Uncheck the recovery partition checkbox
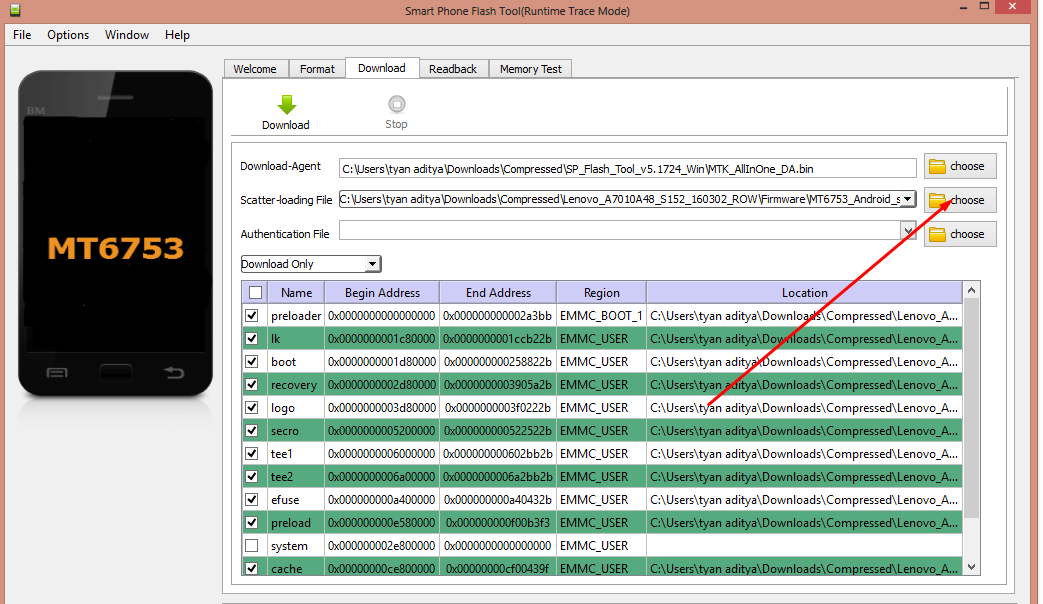The image size is (1043, 604). pos(252,385)
